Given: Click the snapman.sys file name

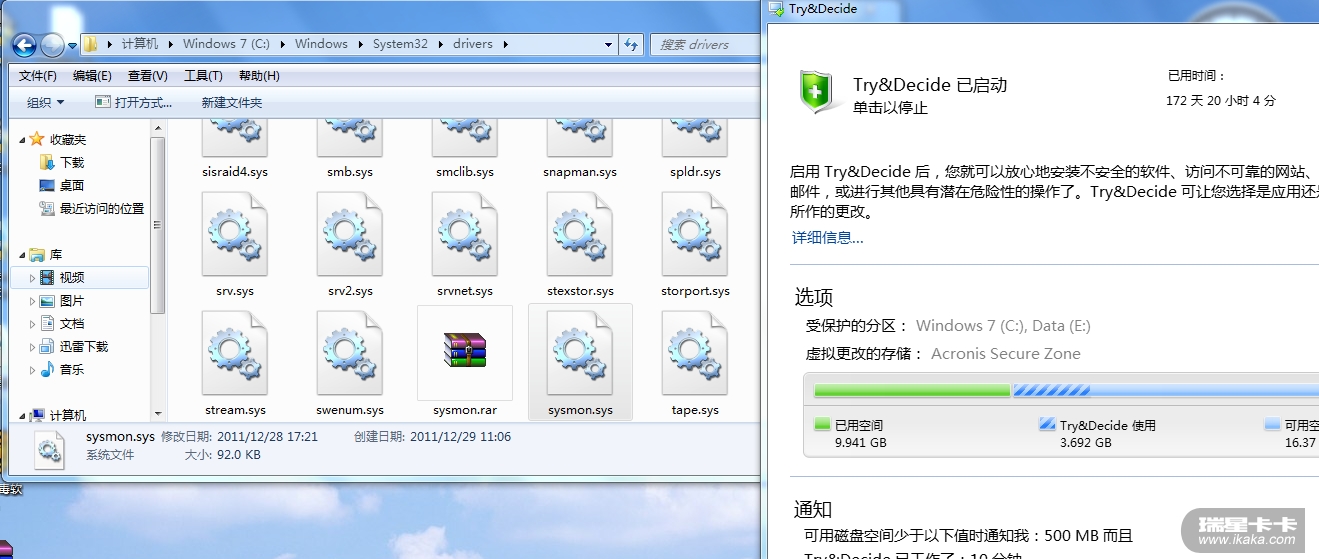Looking at the screenshot, I should (x=580, y=172).
